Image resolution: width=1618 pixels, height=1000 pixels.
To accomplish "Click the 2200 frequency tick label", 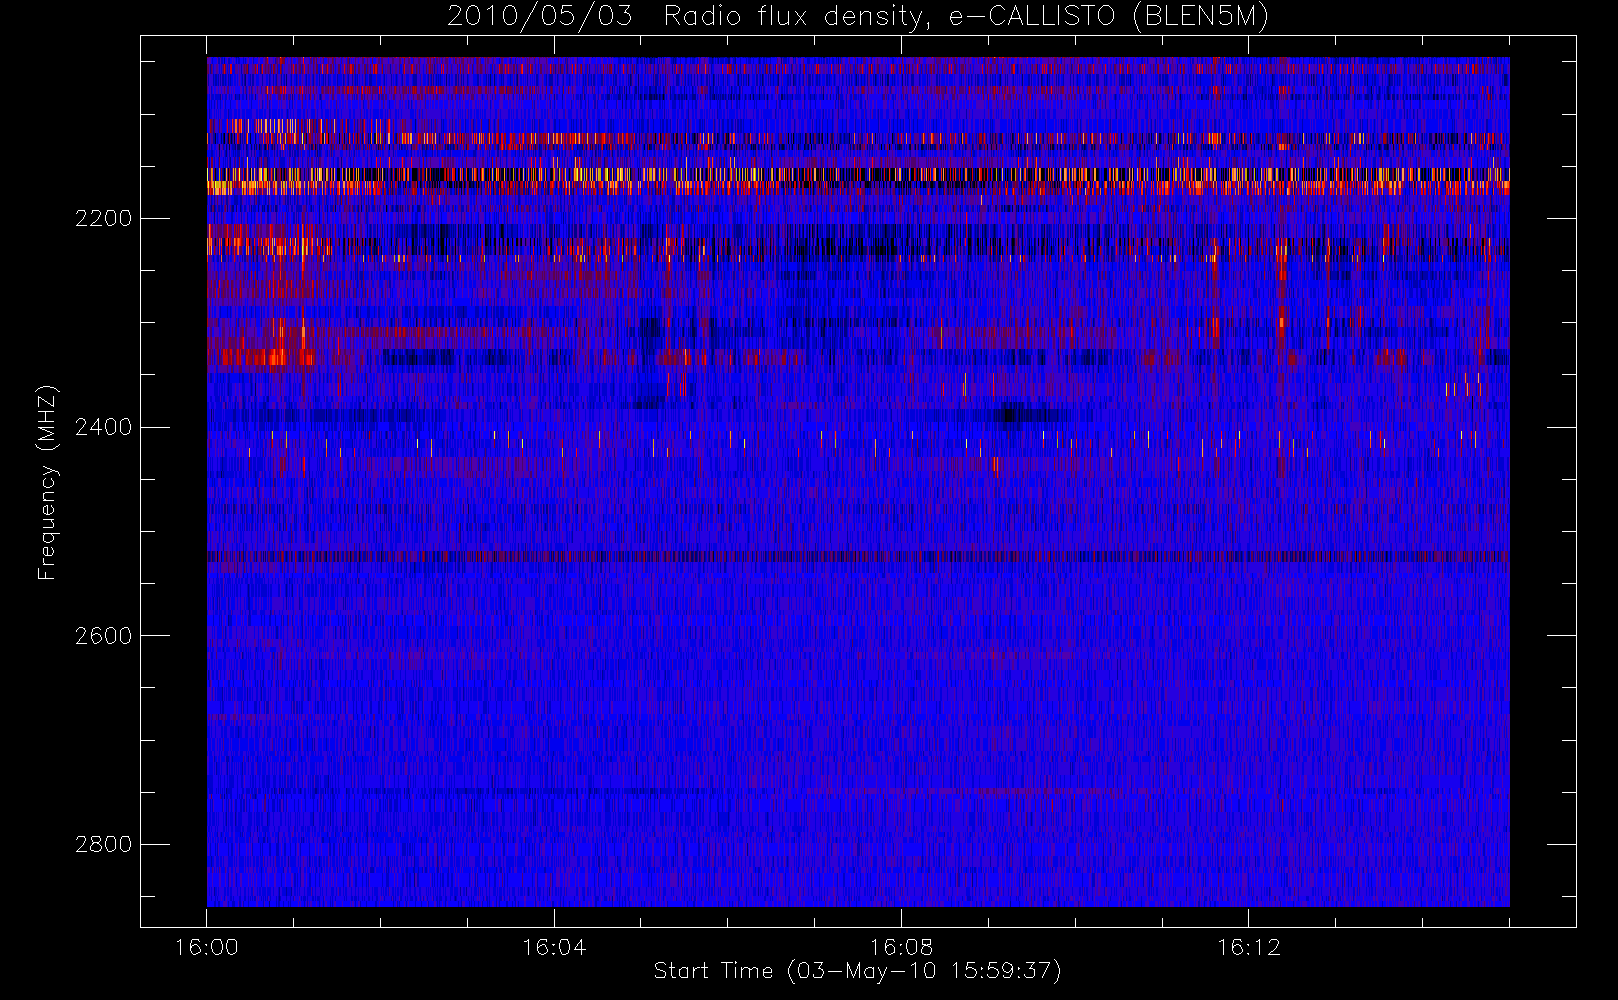I will (x=103, y=218).
